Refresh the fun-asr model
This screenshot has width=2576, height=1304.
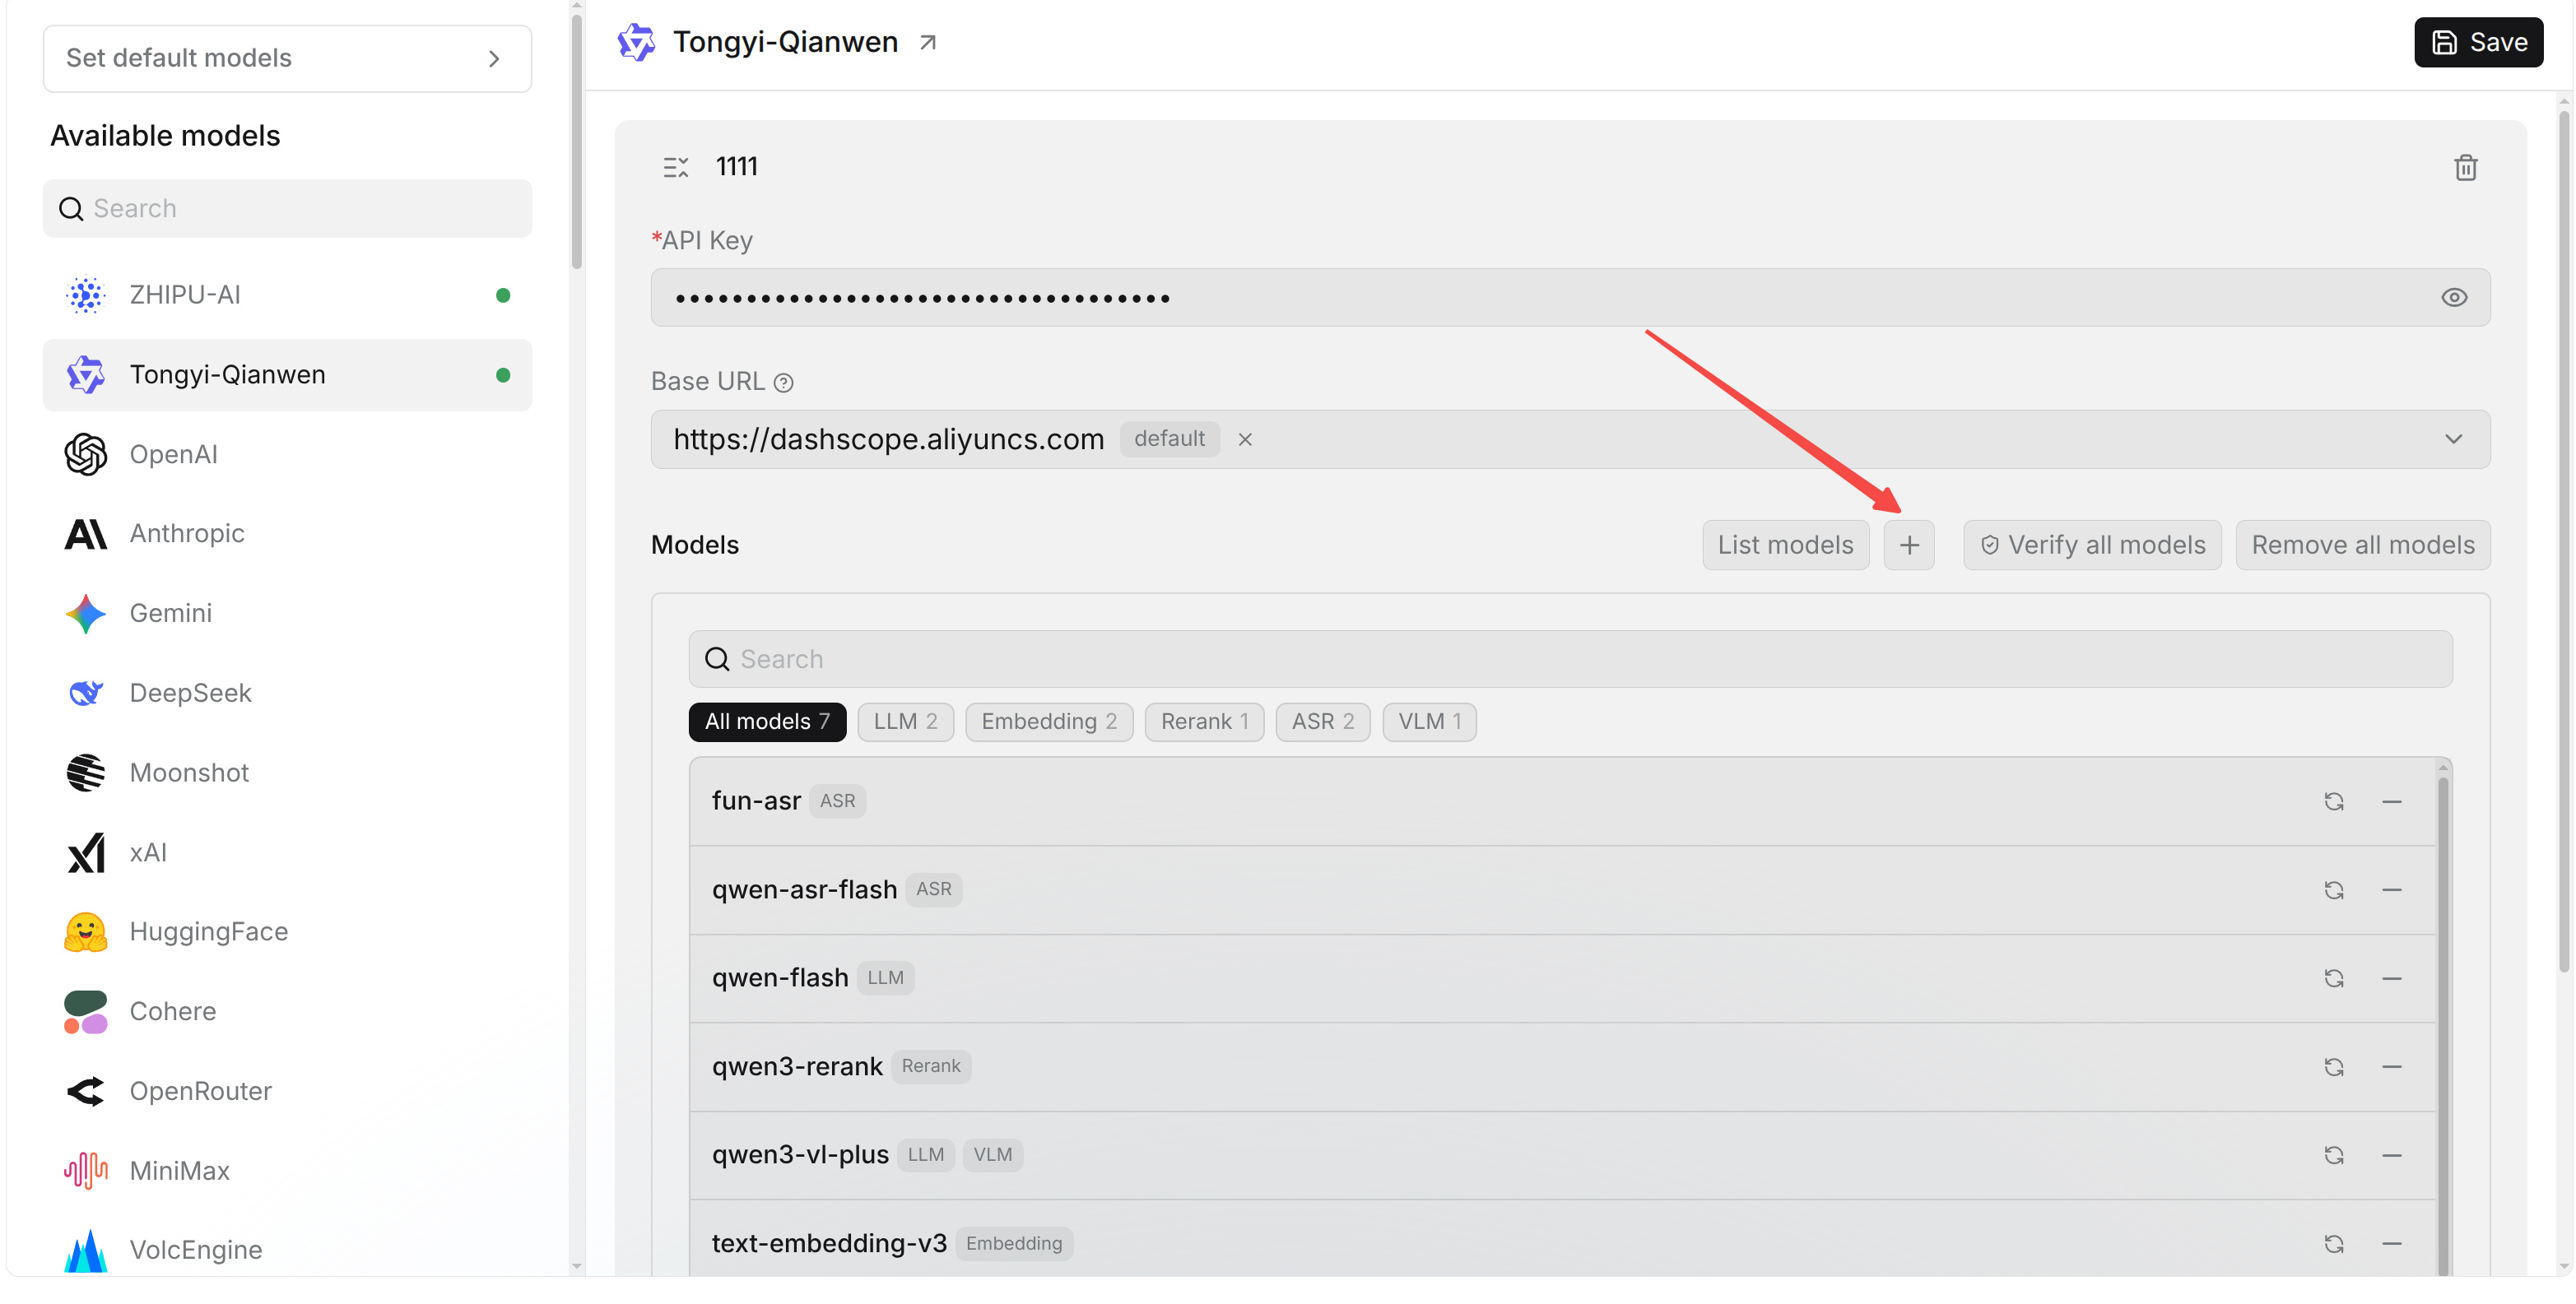pos(2333,802)
